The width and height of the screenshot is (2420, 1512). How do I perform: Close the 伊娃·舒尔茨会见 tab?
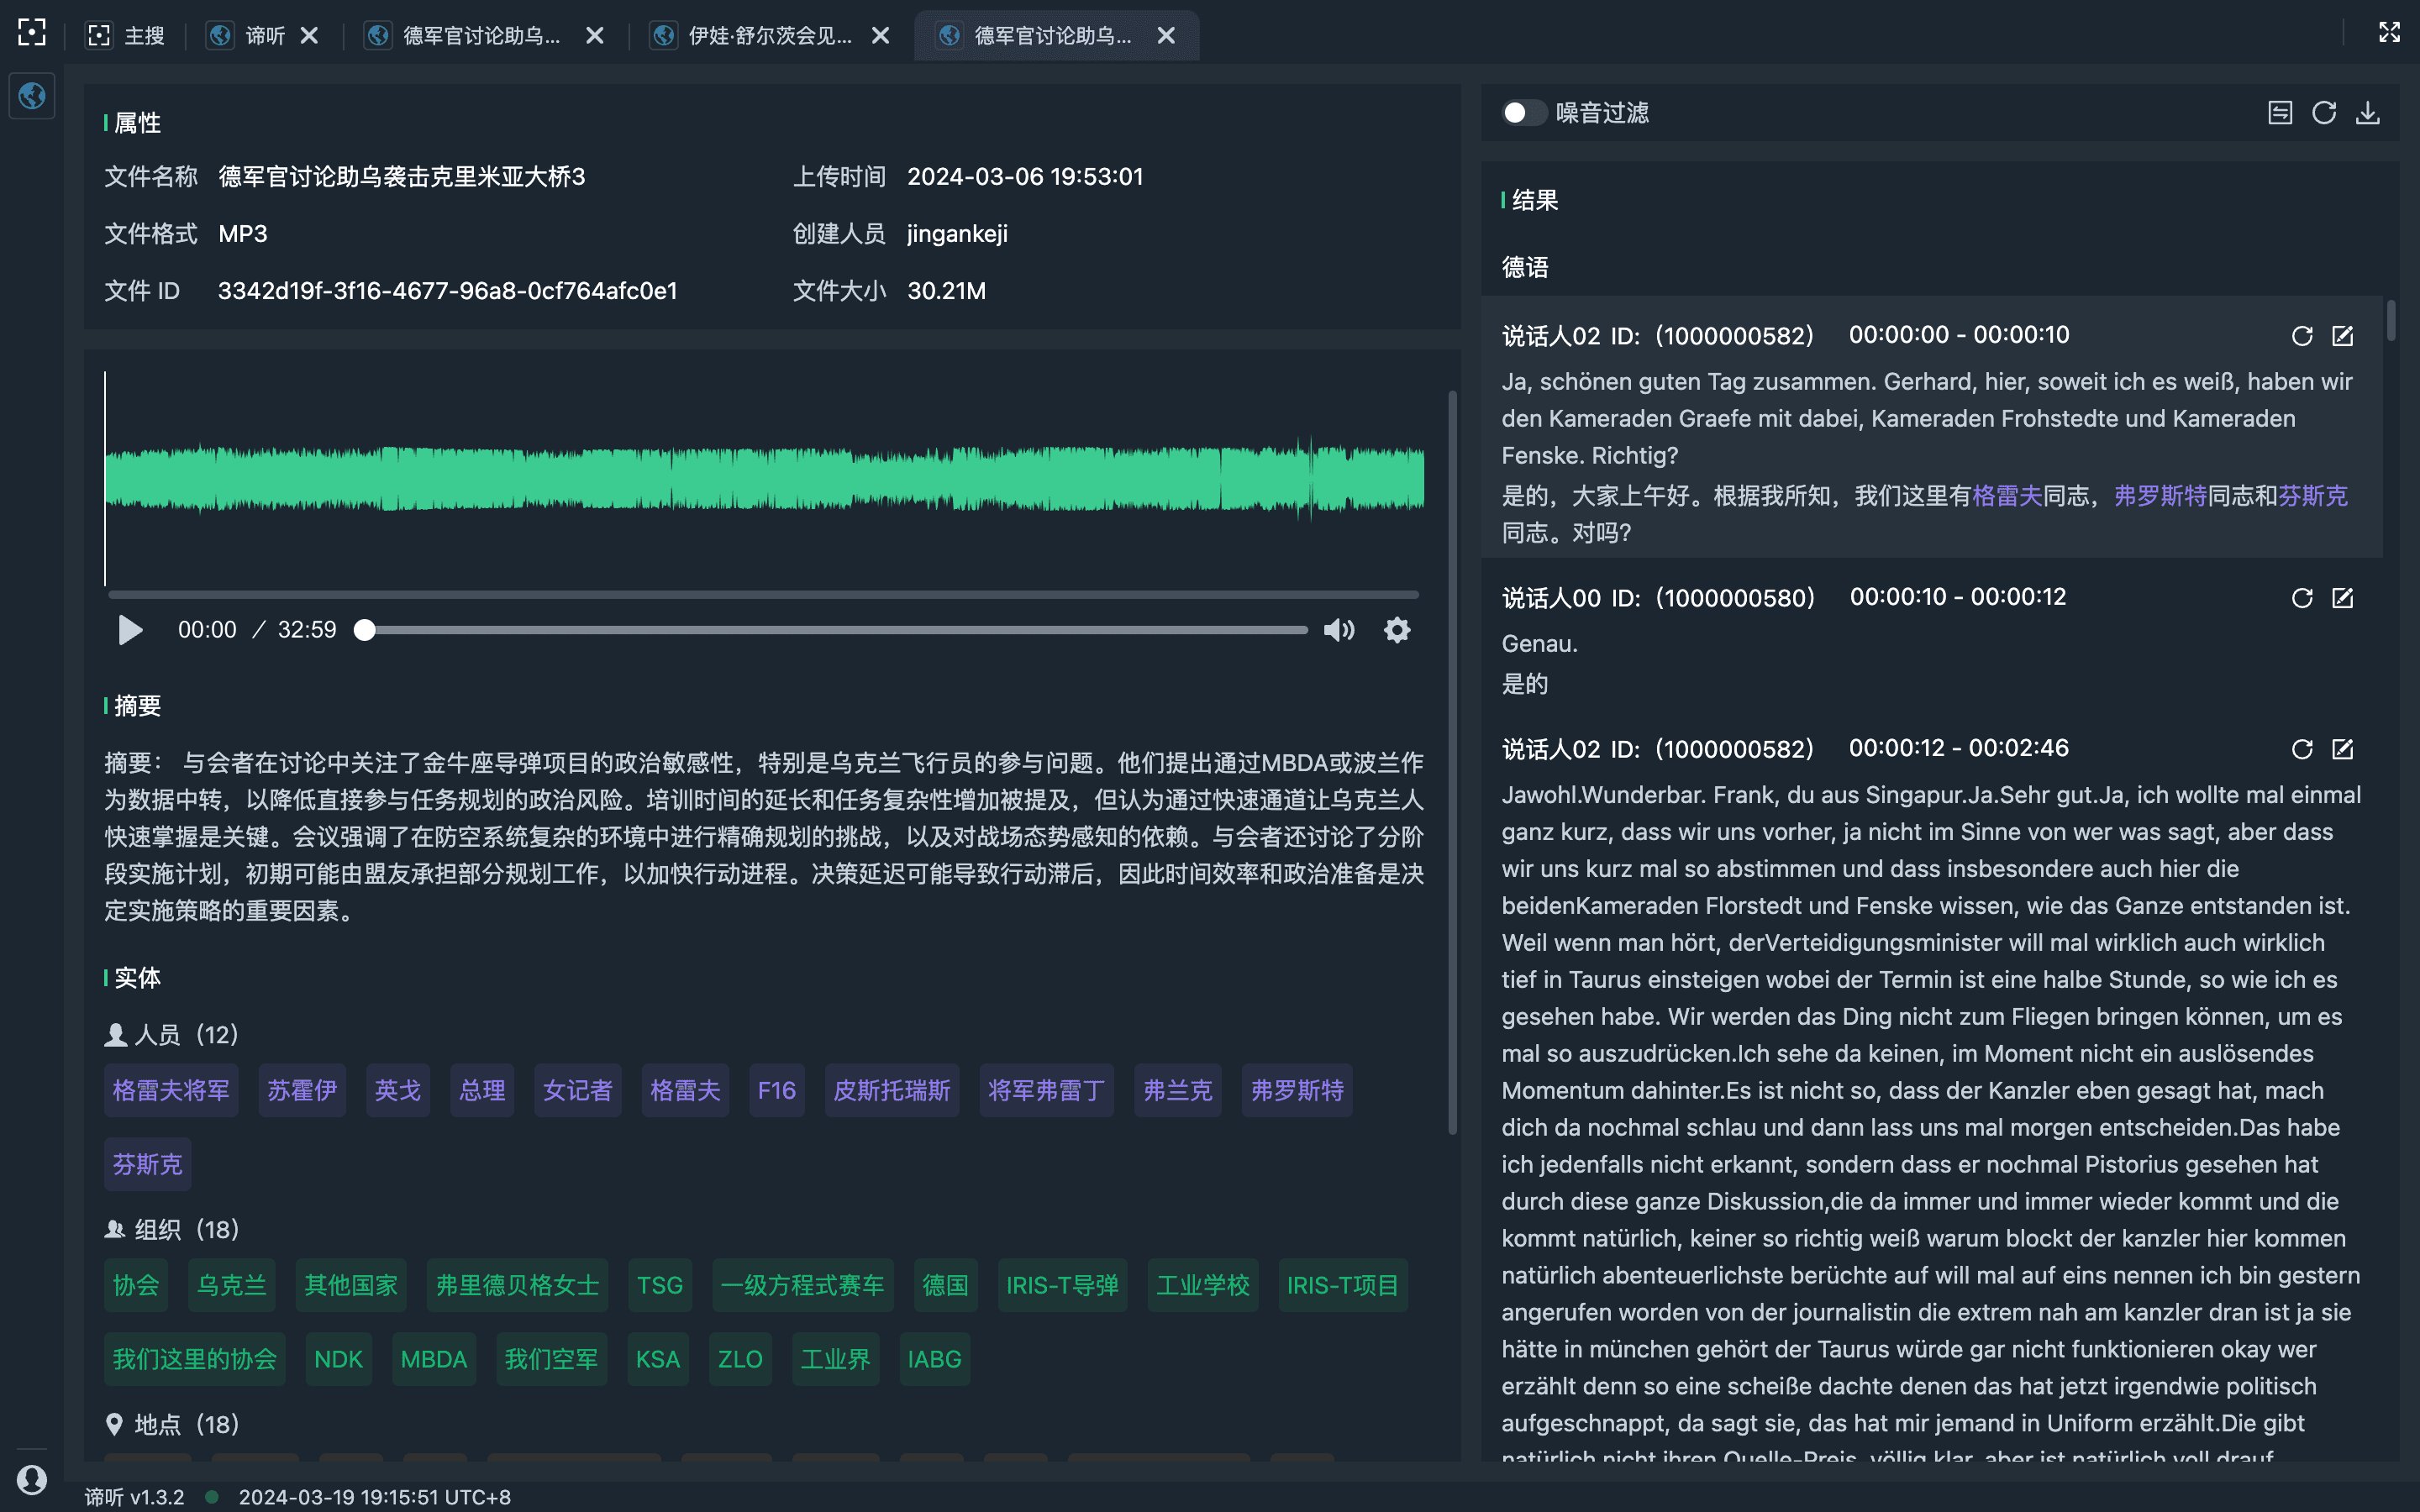(881, 36)
